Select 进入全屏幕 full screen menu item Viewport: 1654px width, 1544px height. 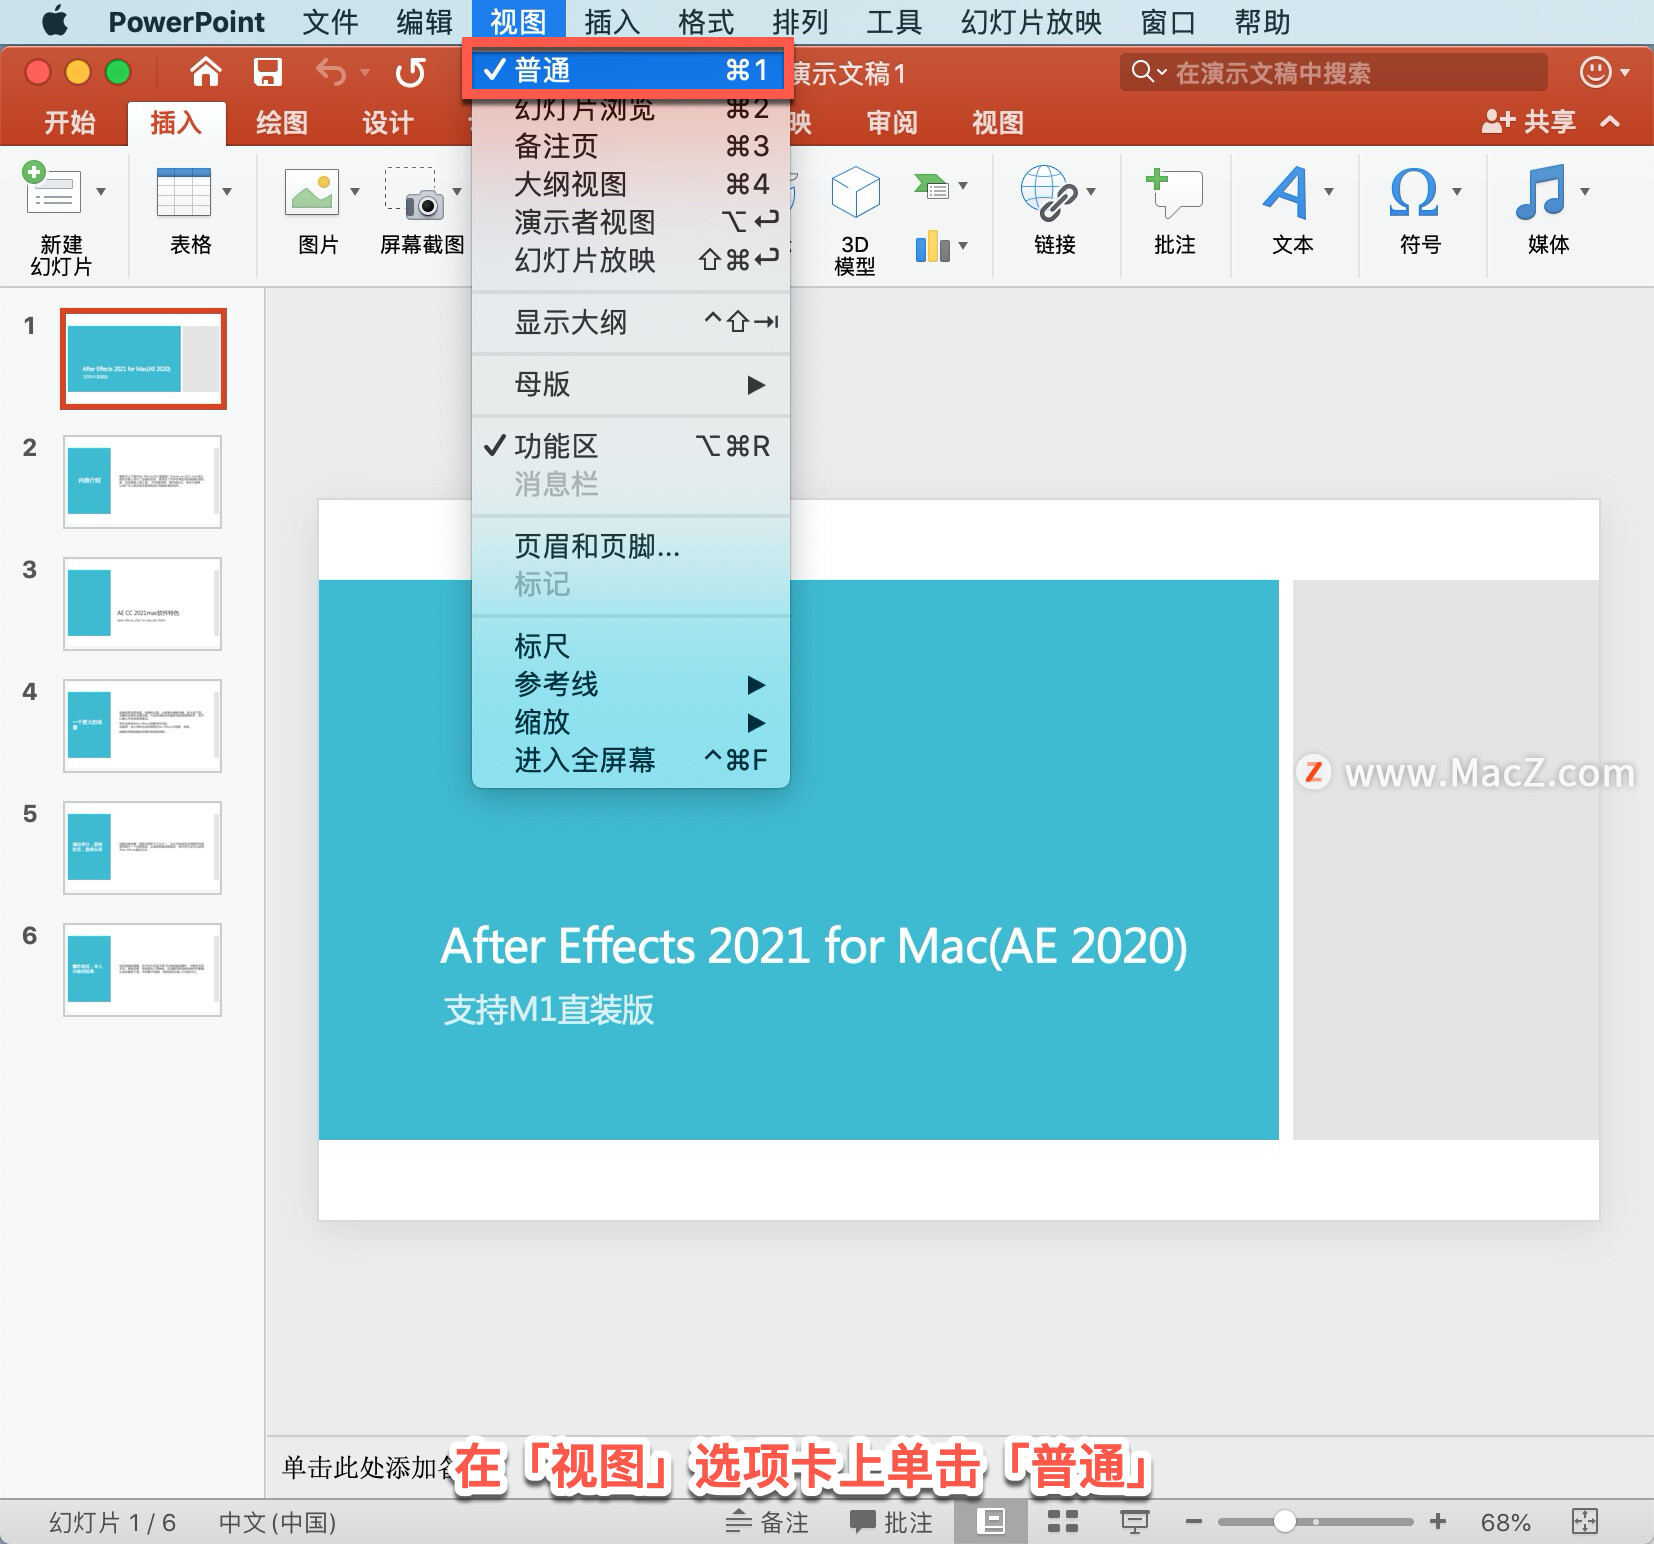point(630,760)
